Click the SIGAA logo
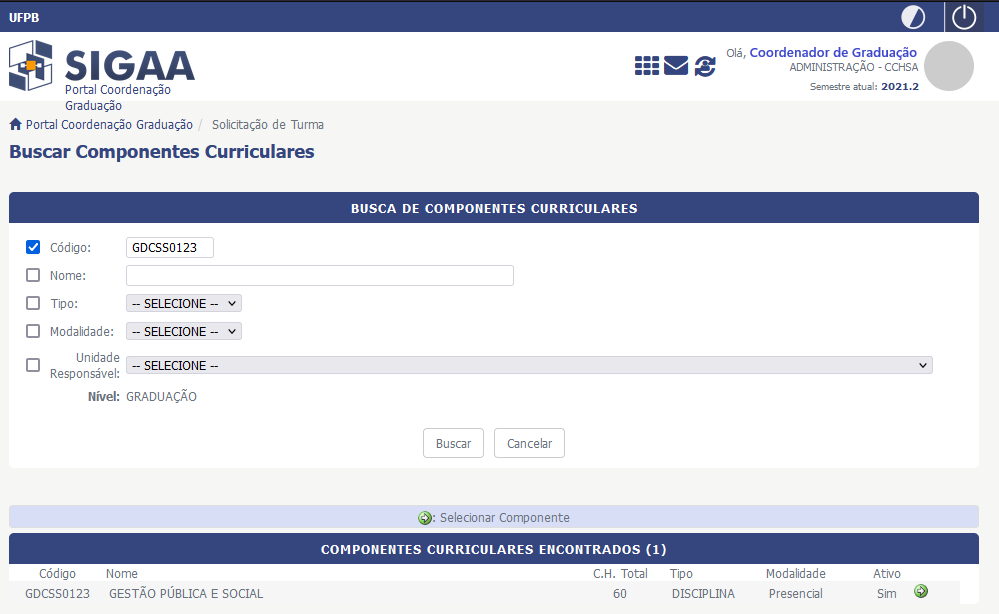The width and height of the screenshot is (999, 614). coord(102,66)
